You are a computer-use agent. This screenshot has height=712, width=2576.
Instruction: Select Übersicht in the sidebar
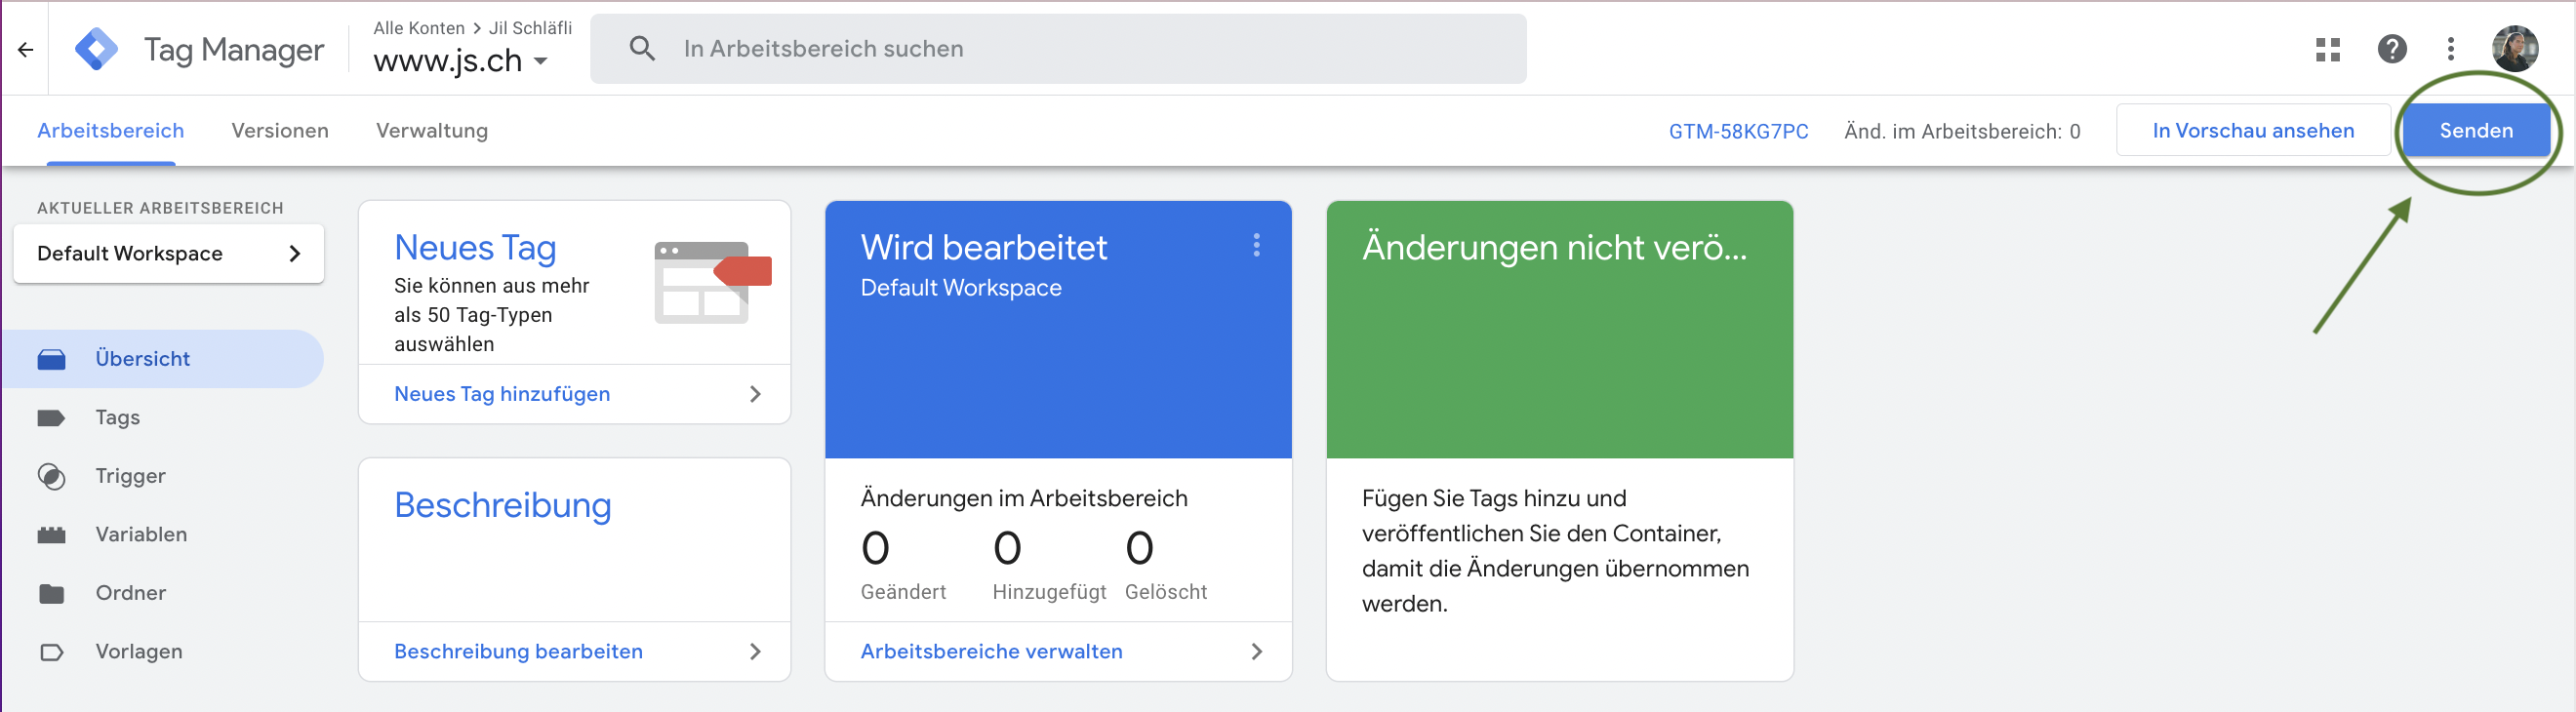[x=162, y=359]
